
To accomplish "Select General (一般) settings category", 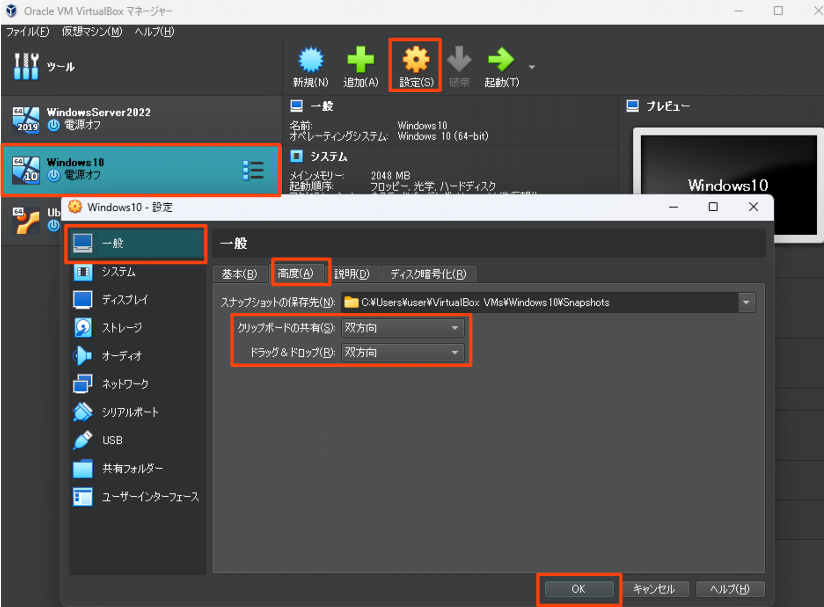I will [x=136, y=243].
